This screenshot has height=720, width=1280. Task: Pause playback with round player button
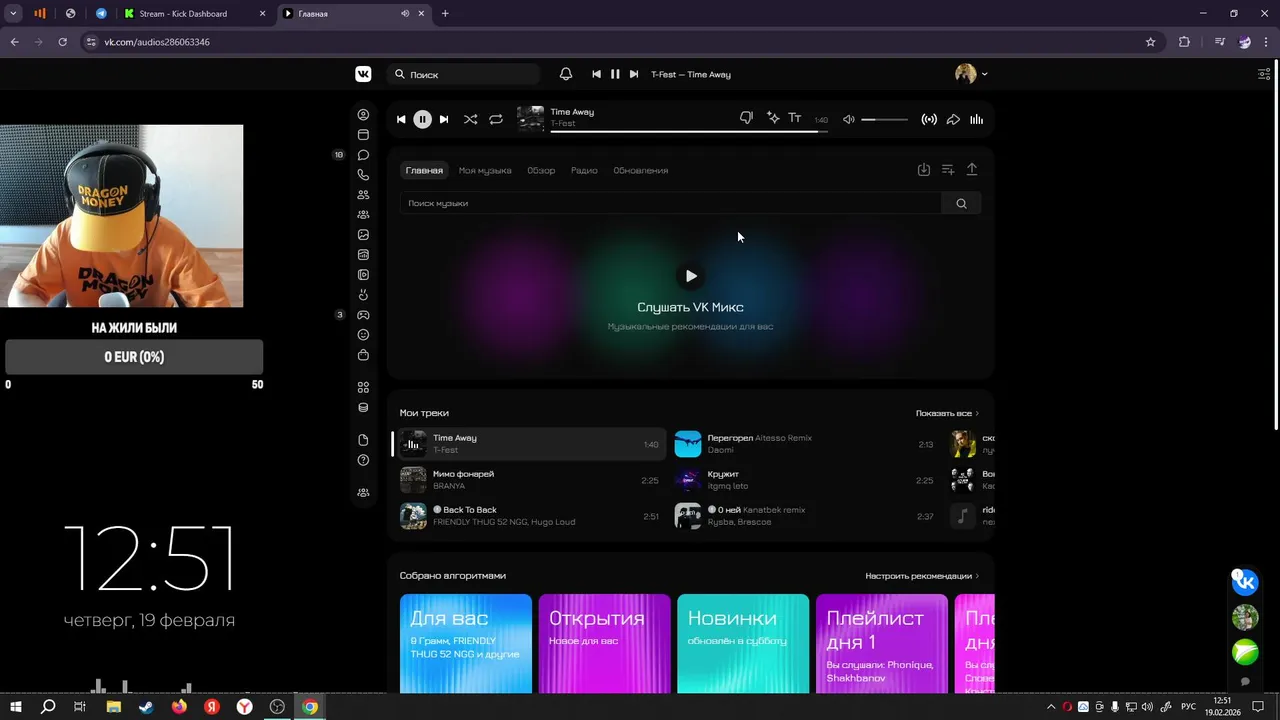[x=422, y=119]
